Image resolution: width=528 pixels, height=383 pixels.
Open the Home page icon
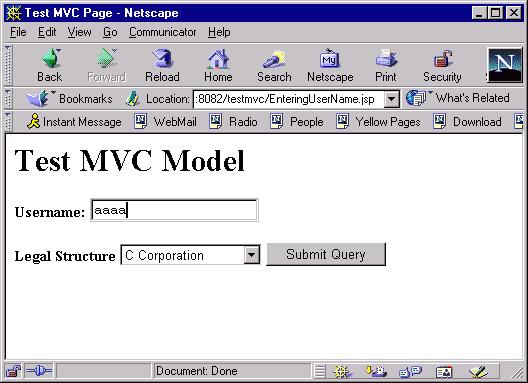point(218,59)
